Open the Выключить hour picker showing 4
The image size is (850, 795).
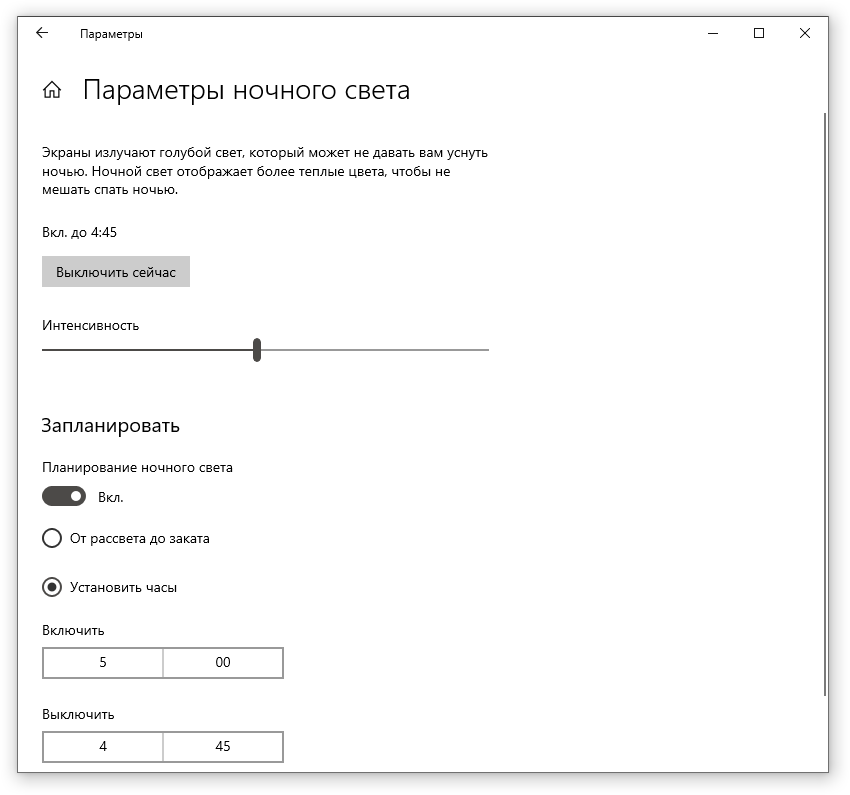pyautogui.click(x=103, y=747)
